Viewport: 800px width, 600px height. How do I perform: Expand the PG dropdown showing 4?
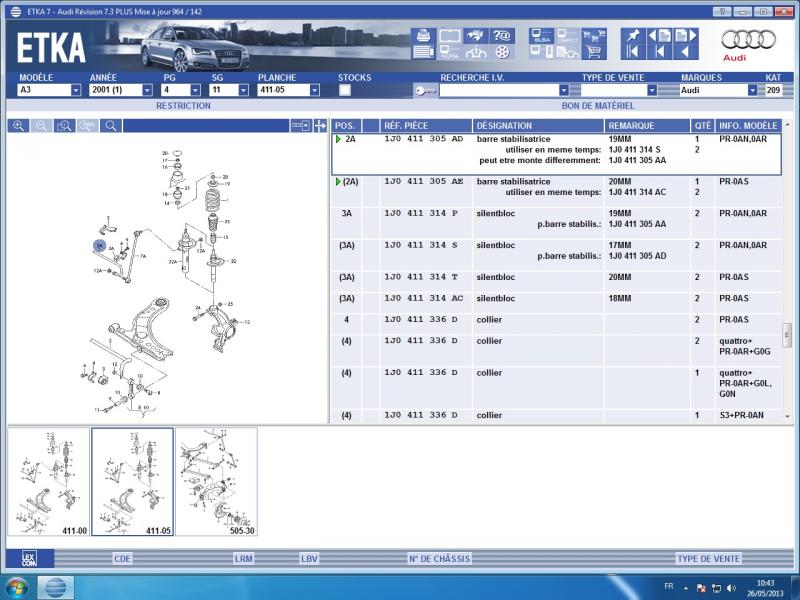coord(195,90)
